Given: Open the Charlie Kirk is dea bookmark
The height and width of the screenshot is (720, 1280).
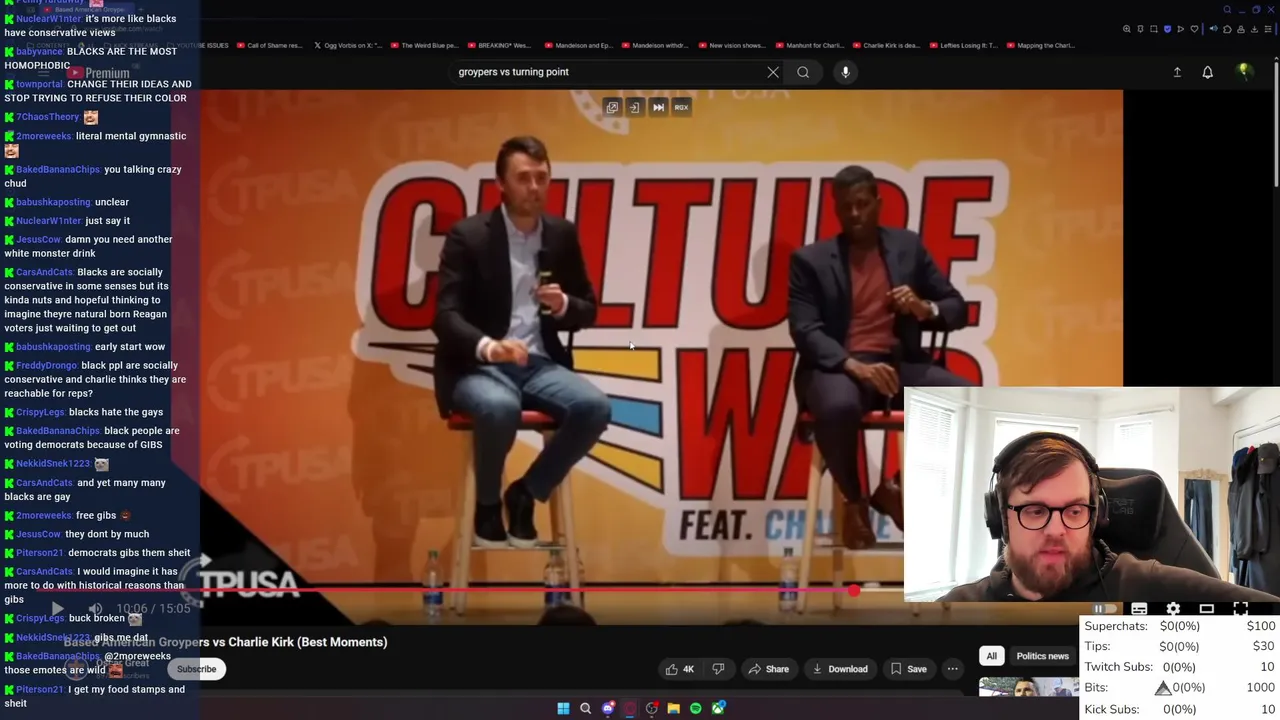Looking at the screenshot, I should (x=885, y=45).
